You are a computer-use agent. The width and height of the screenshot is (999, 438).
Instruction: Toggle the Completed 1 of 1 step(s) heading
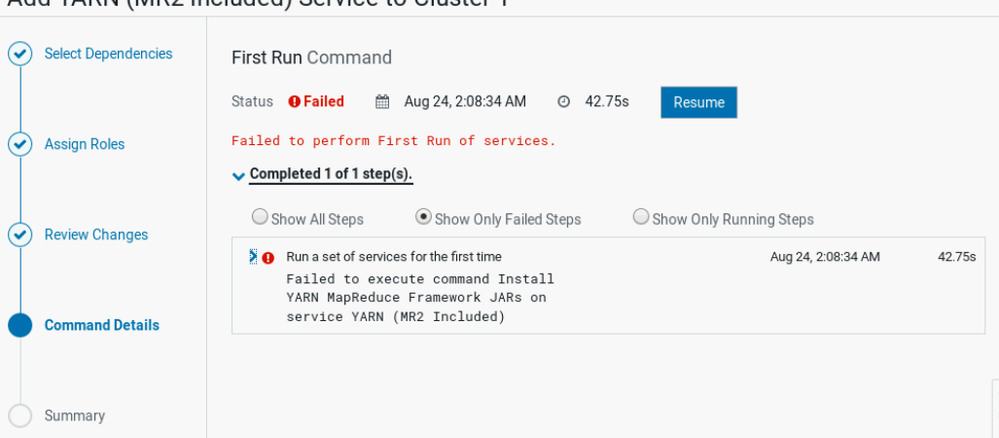coord(331,174)
